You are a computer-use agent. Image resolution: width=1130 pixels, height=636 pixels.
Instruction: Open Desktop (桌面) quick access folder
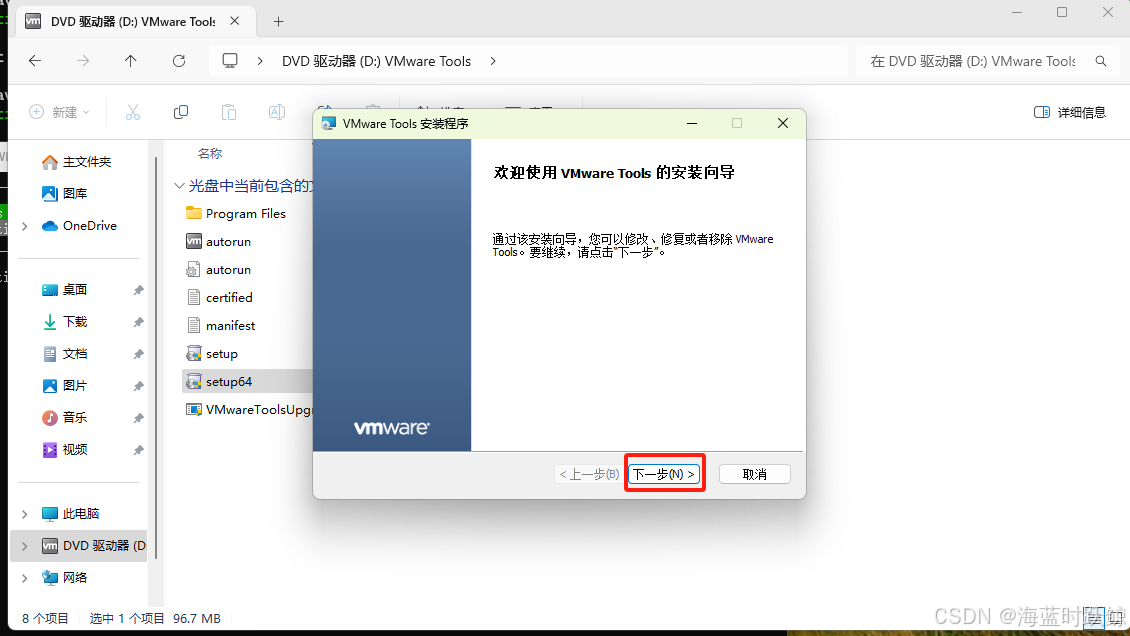click(x=64, y=290)
